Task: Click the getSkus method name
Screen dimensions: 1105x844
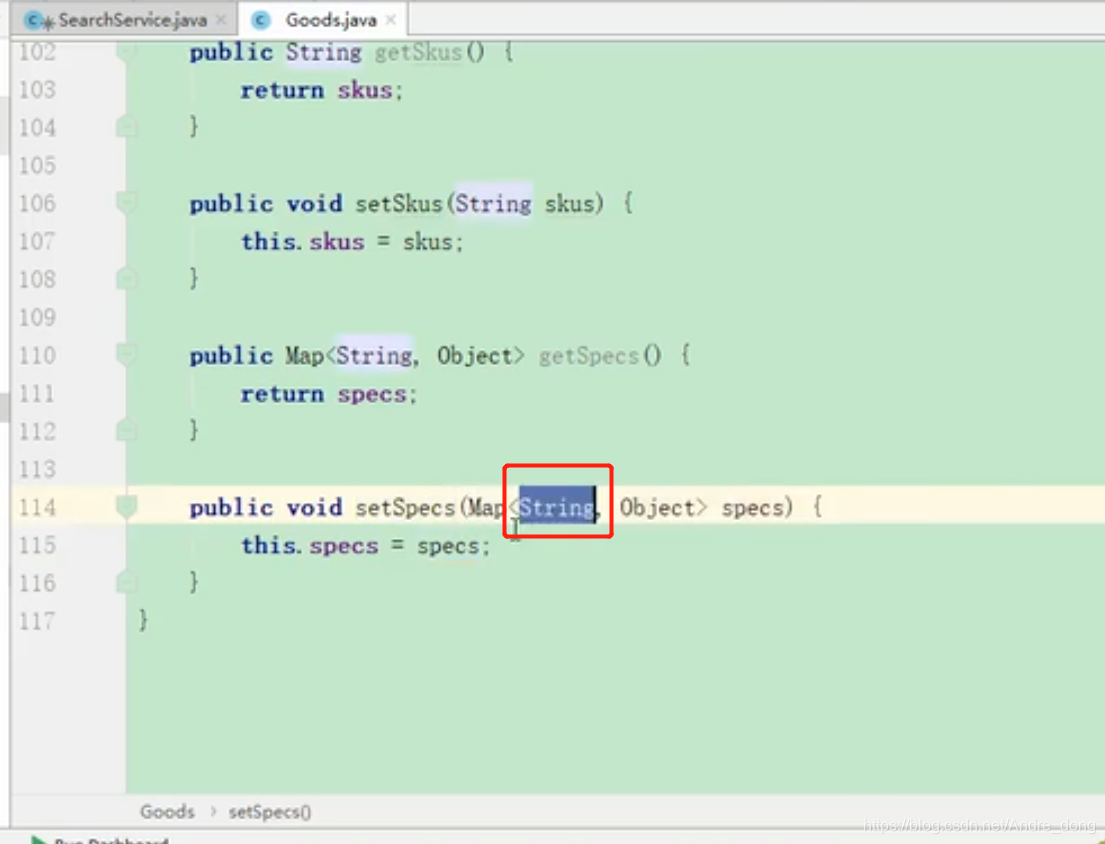Action: (418, 52)
